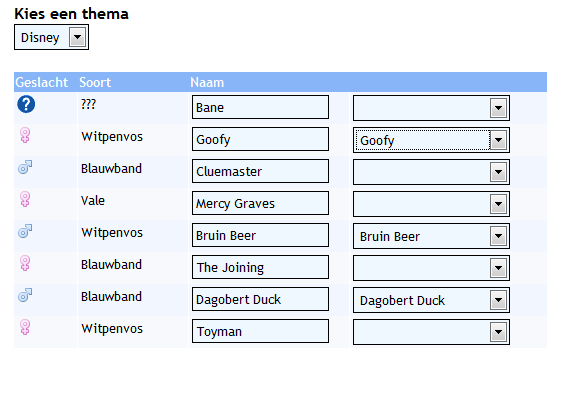Viewport: 570px width, 400px height.
Task: Click the Geslacht column header
Action: tap(41, 83)
